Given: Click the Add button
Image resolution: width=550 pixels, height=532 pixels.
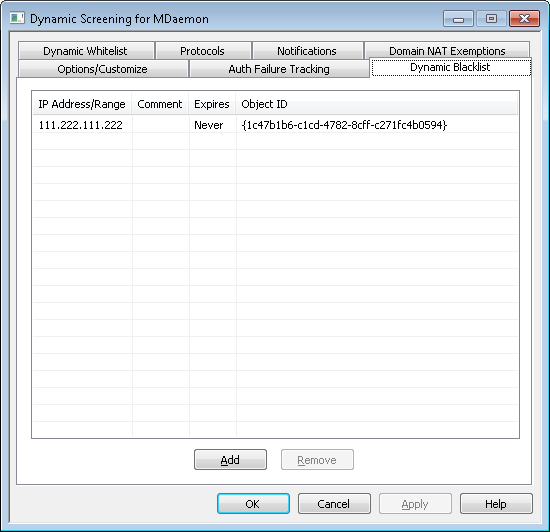Looking at the screenshot, I should [230, 459].
